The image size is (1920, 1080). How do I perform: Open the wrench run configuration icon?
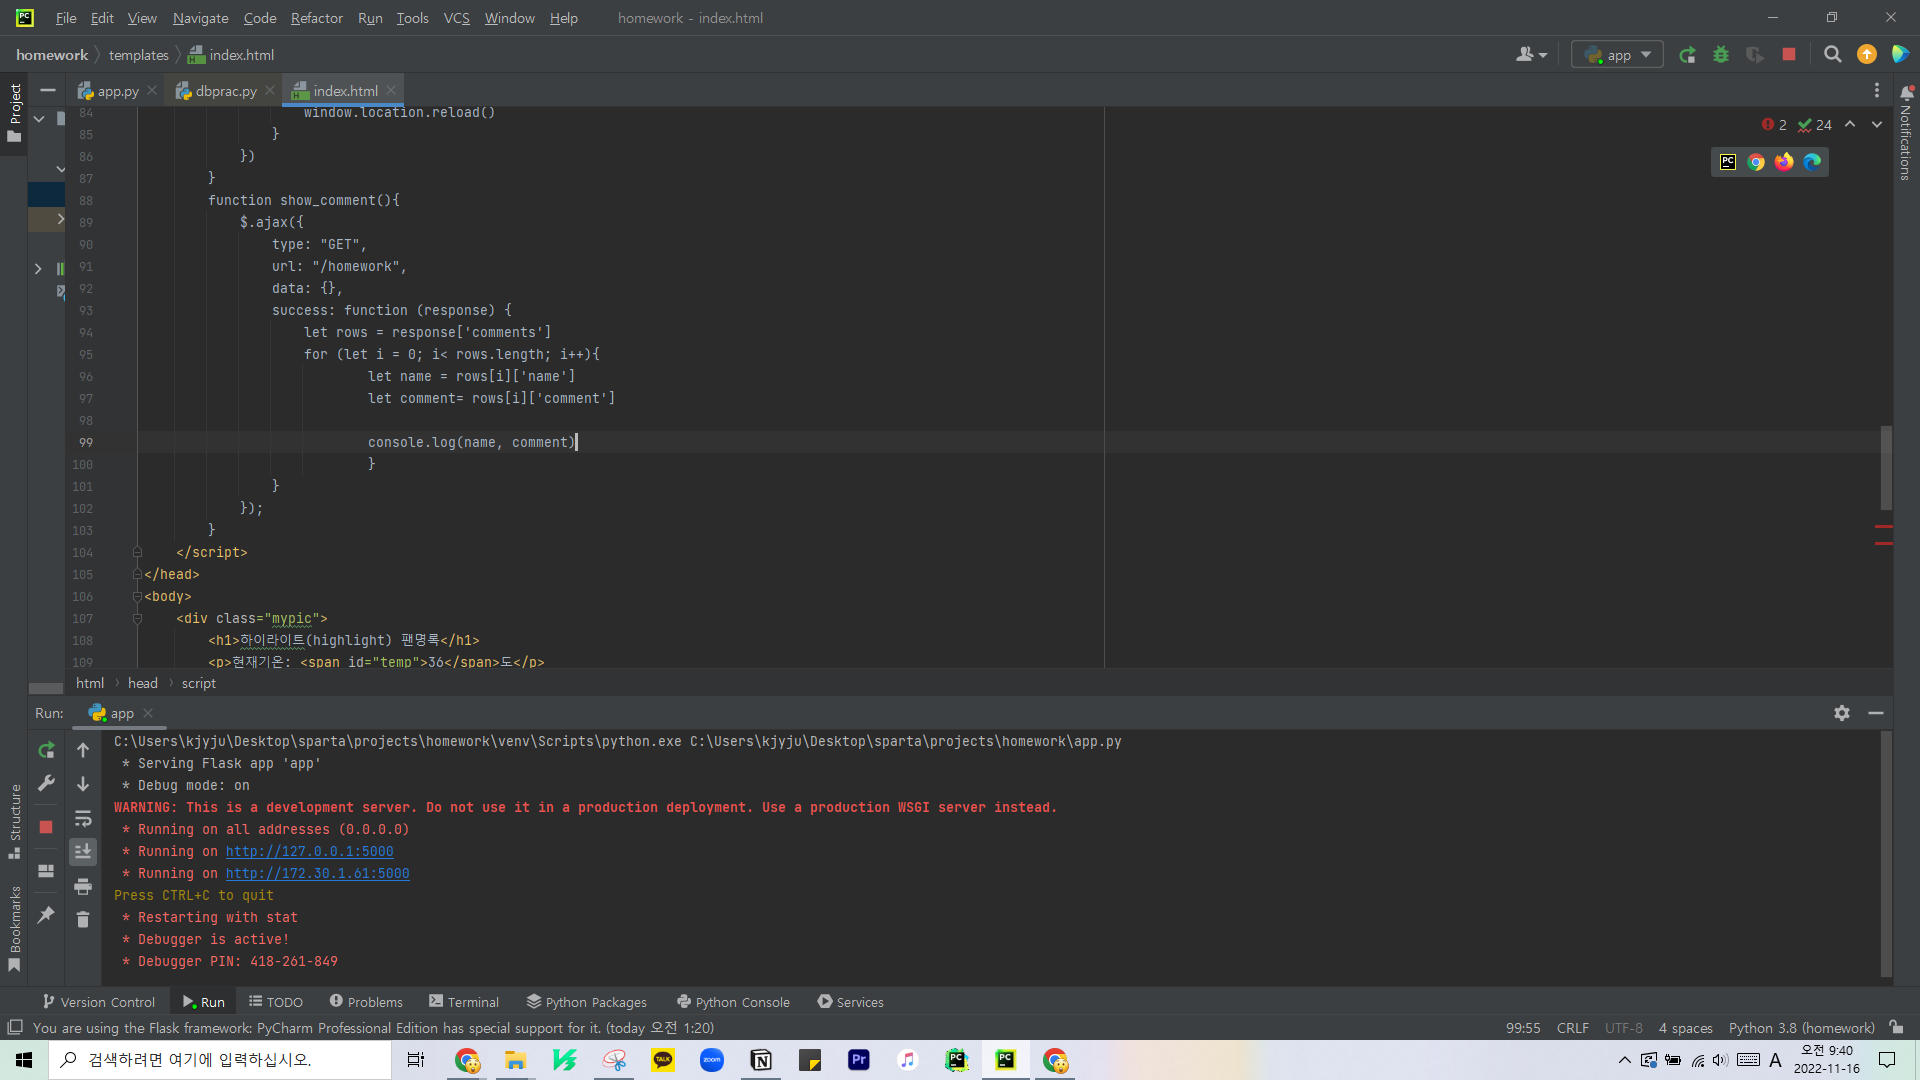[x=46, y=784]
